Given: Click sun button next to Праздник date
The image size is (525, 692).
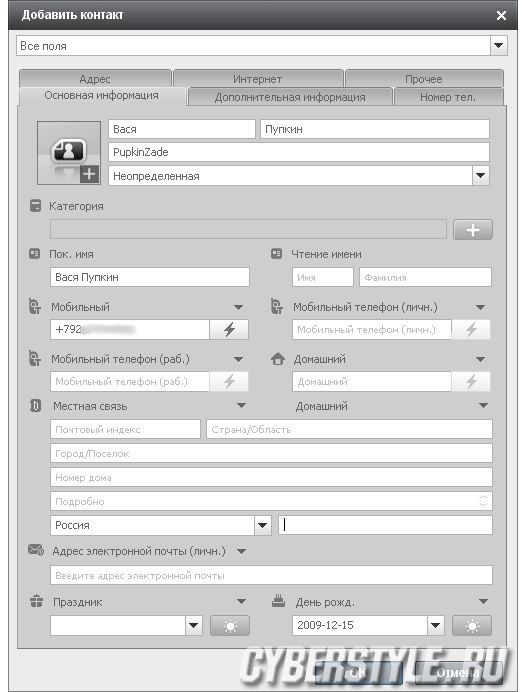Looking at the screenshot, I should pyautogui.click(x=230, y=626).
